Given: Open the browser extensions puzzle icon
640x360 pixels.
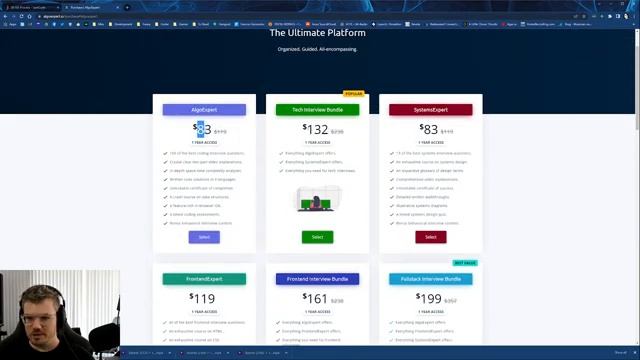Looking at the screenshot, I should [x=610, y=16].
